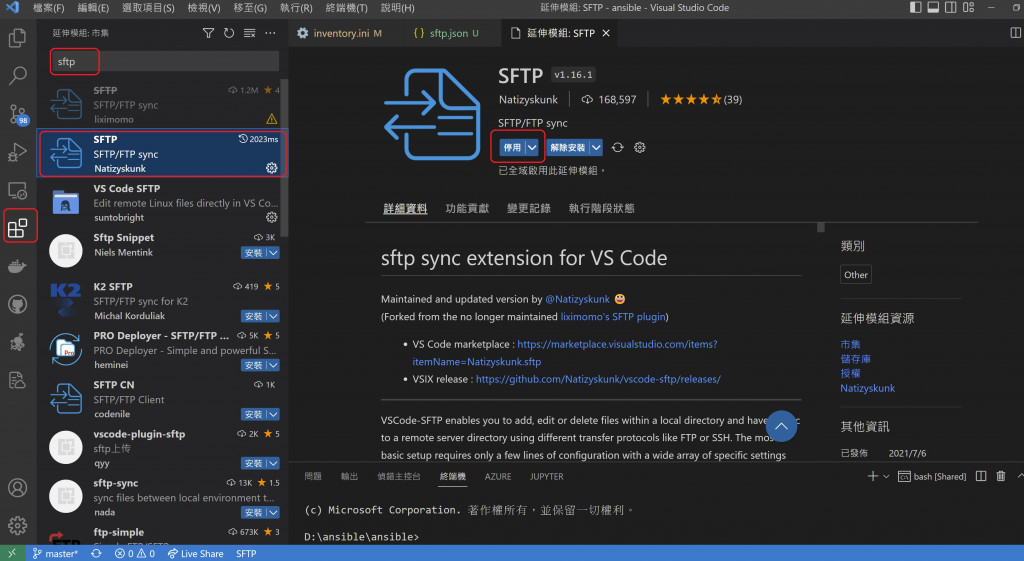Select the Extensions view icon
The width and height of the screenshot is (1024, 561).
click(18, 227)
